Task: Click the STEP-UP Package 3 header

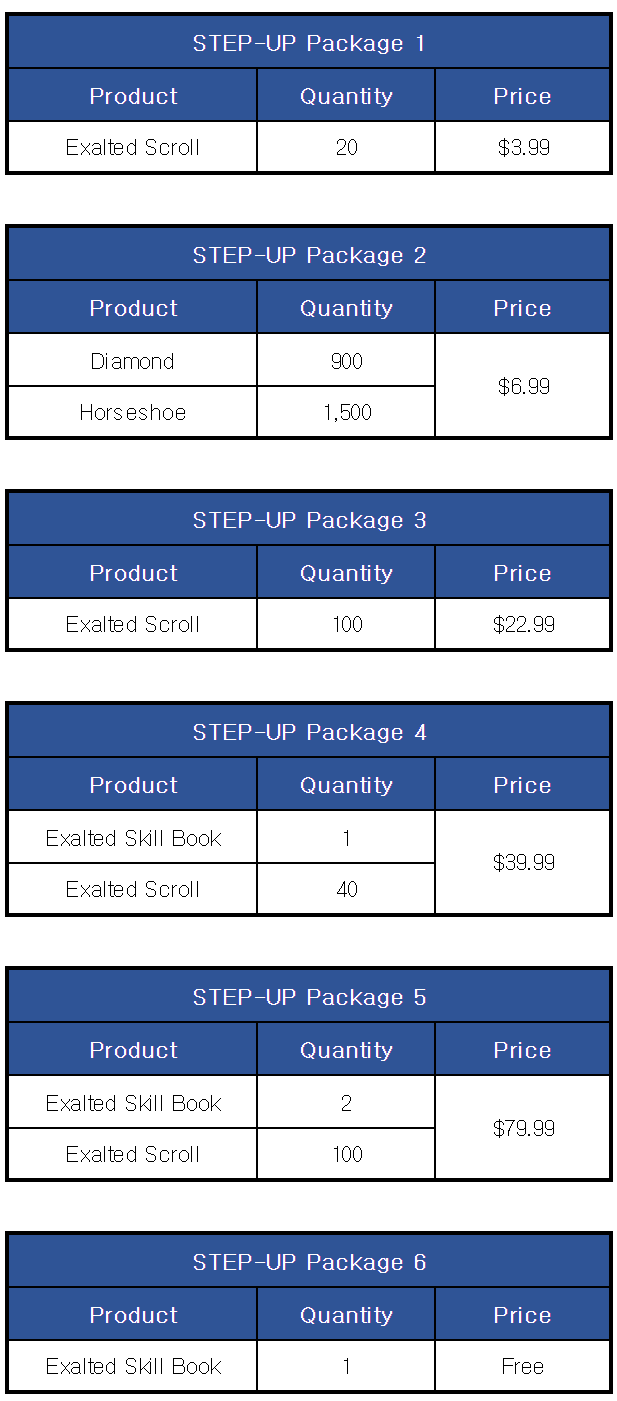Action: [x=309, y=520]
